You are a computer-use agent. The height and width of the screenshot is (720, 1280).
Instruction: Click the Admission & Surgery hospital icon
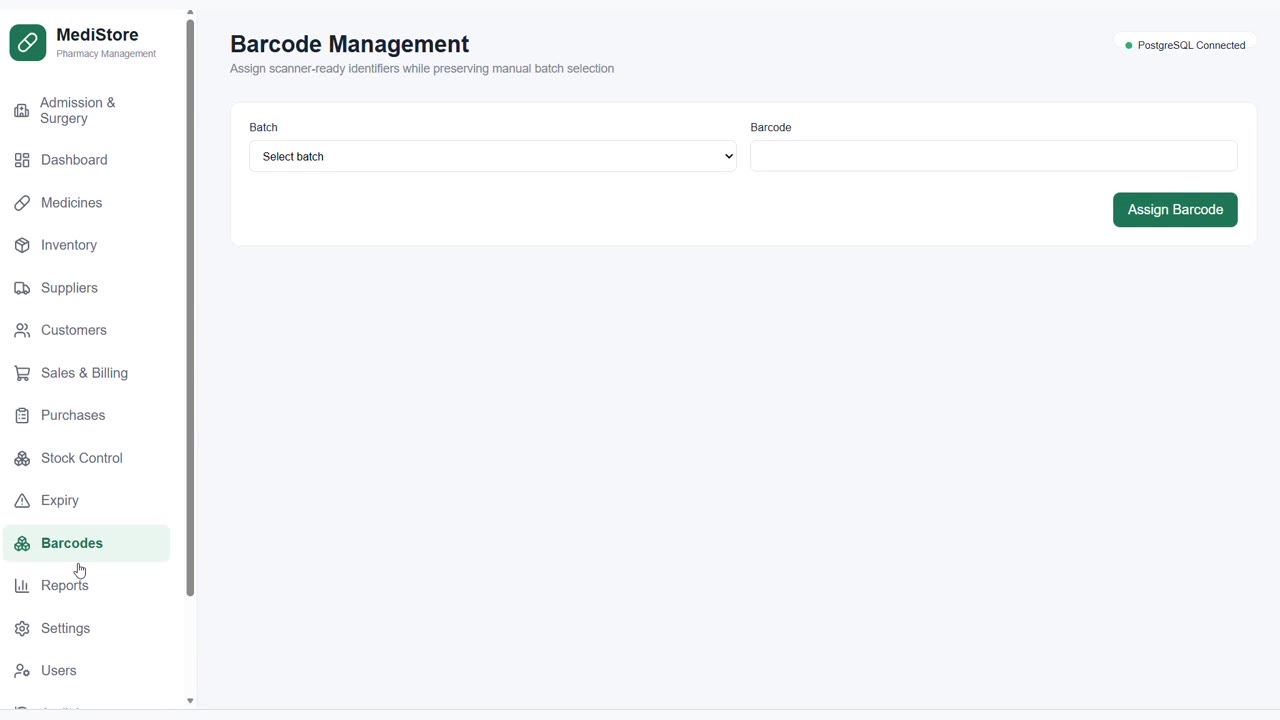[21, 111]
